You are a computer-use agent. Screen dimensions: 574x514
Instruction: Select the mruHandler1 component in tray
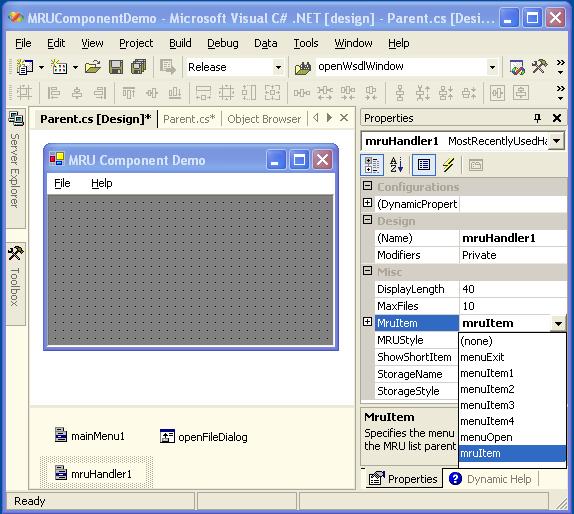(x=93, y=473)
